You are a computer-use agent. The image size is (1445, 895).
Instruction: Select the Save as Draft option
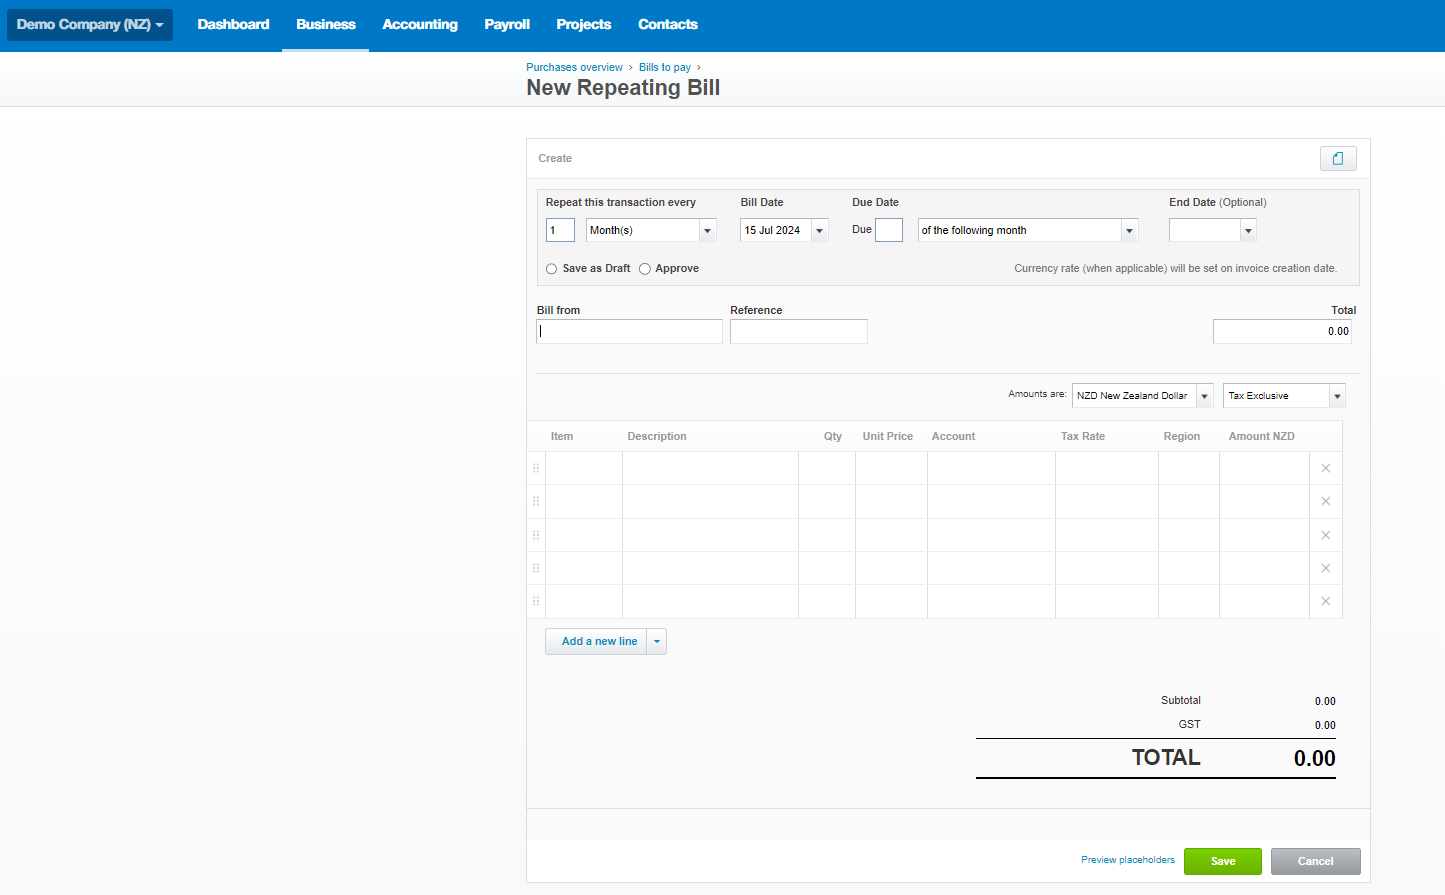pyautogui.click(x=551, y=269)
